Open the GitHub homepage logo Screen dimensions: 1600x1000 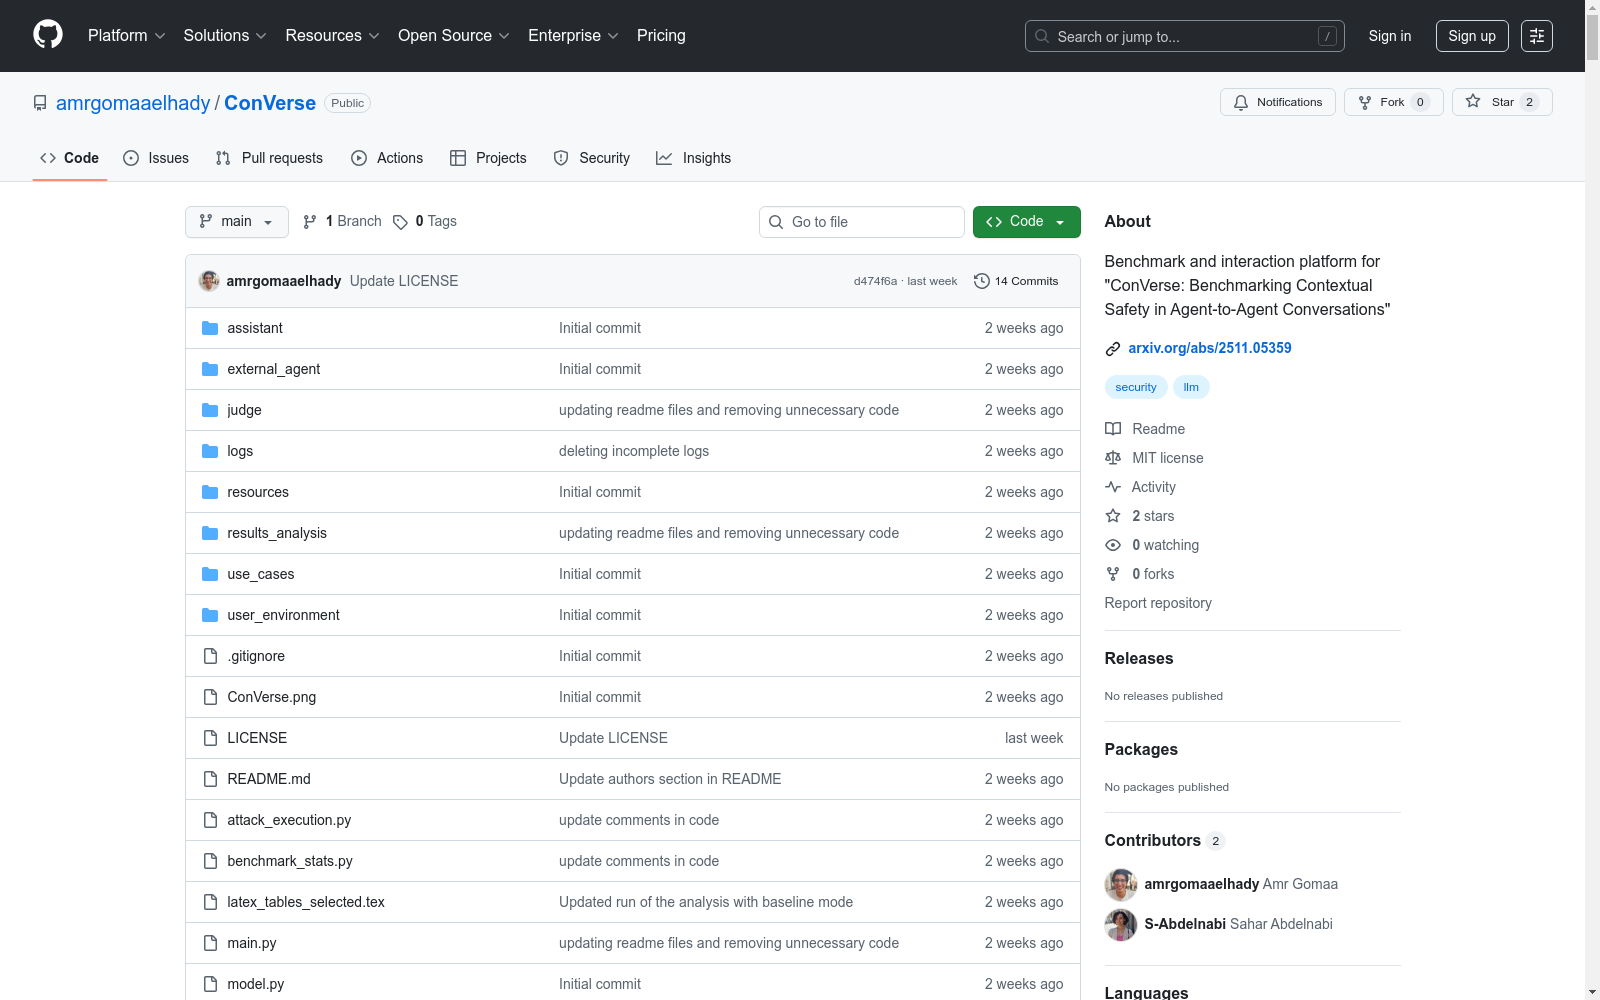tap(48, 35)
